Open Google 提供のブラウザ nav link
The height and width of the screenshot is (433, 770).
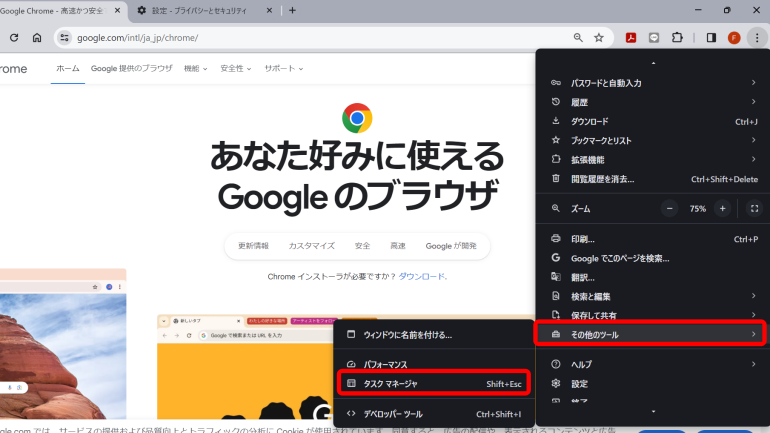pos(132,69)
